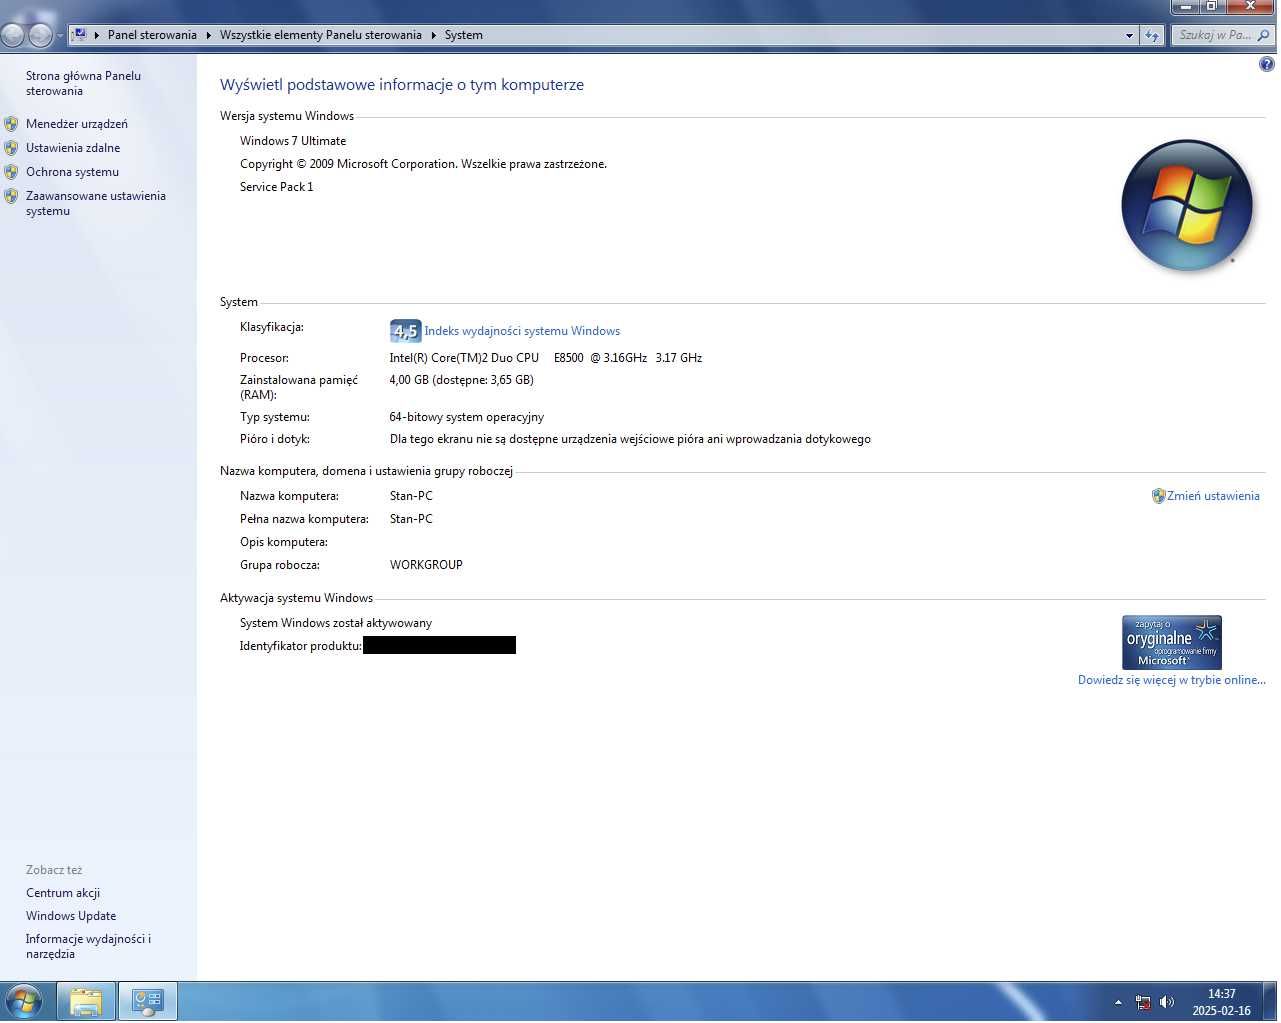Minimize the System window
The height and width of the screenshot is (1023, 1281).
pyautogui.click(x=1185, y=7)
